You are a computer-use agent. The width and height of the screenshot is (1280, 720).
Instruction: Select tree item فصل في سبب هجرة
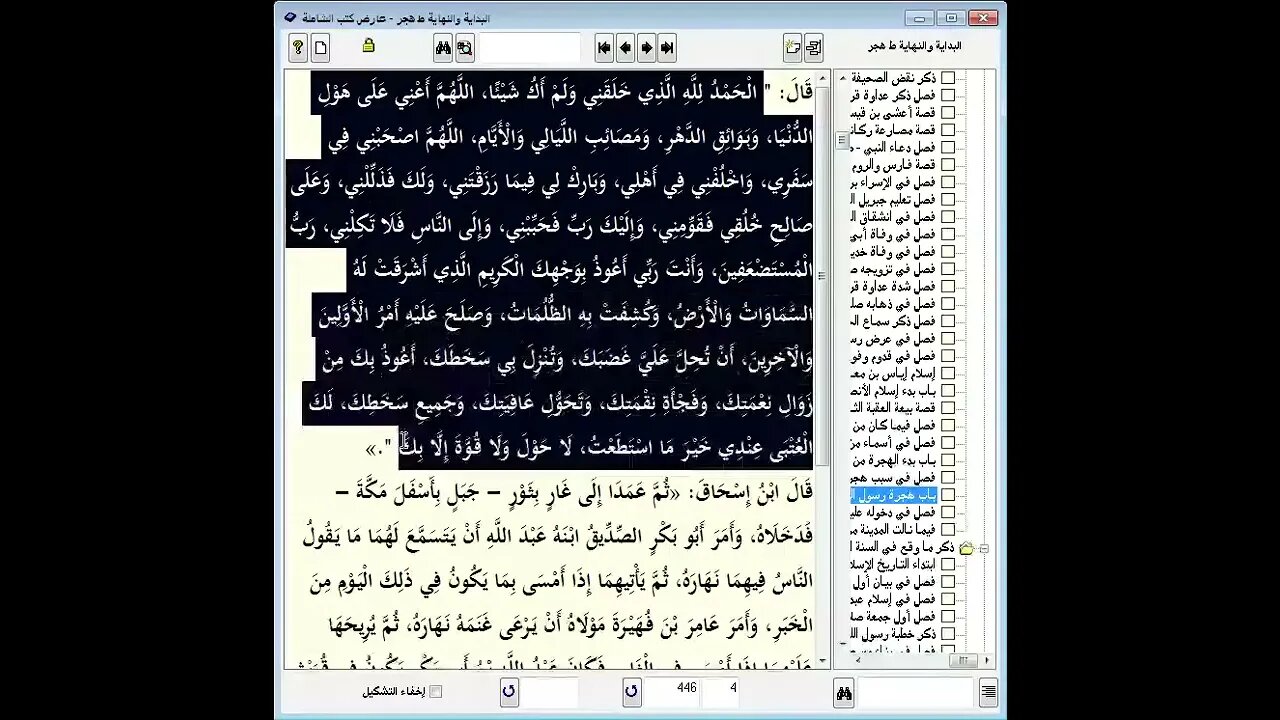pos(893,478)
